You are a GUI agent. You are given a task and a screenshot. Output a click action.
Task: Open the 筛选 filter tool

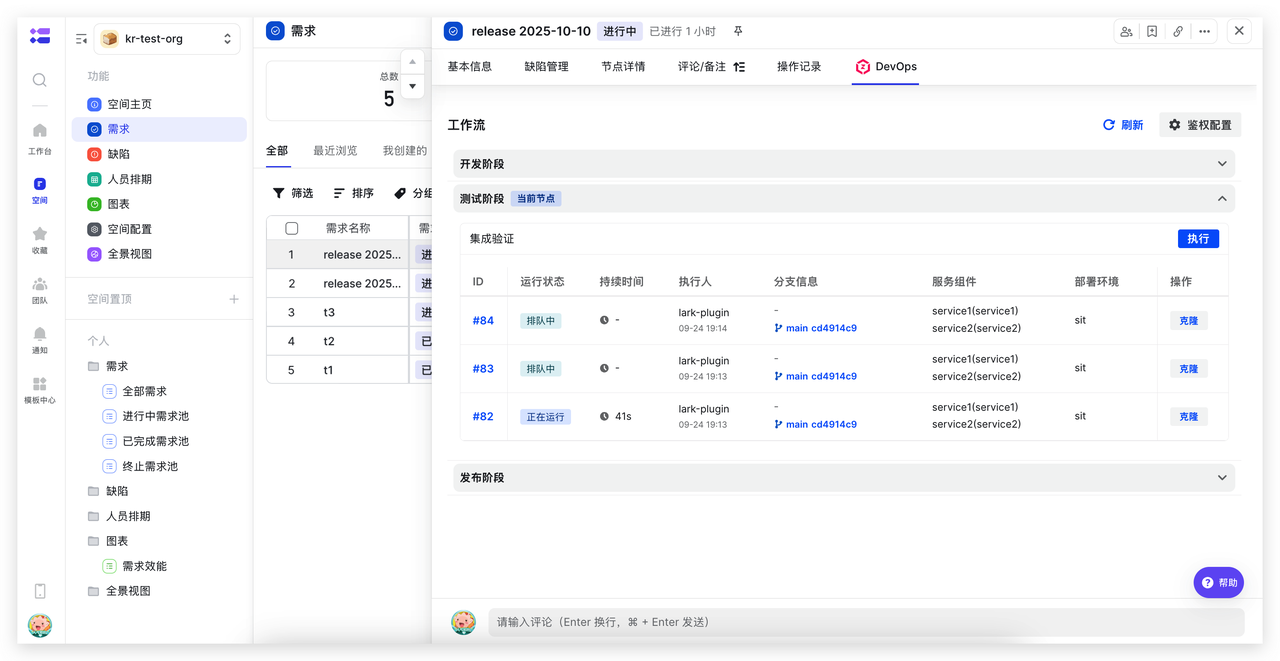click(x=293, y=192)
